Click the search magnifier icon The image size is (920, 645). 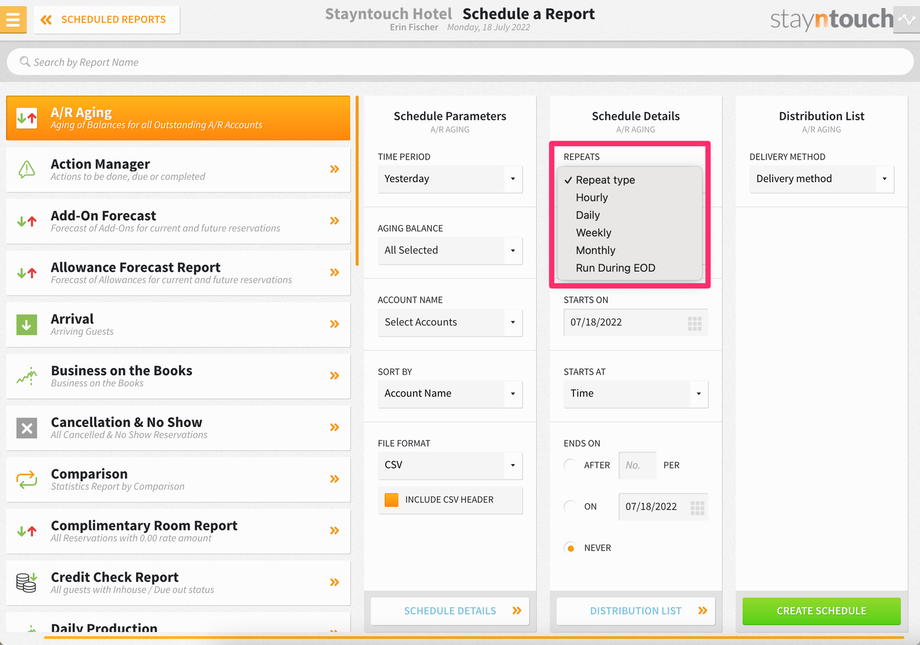25,62
